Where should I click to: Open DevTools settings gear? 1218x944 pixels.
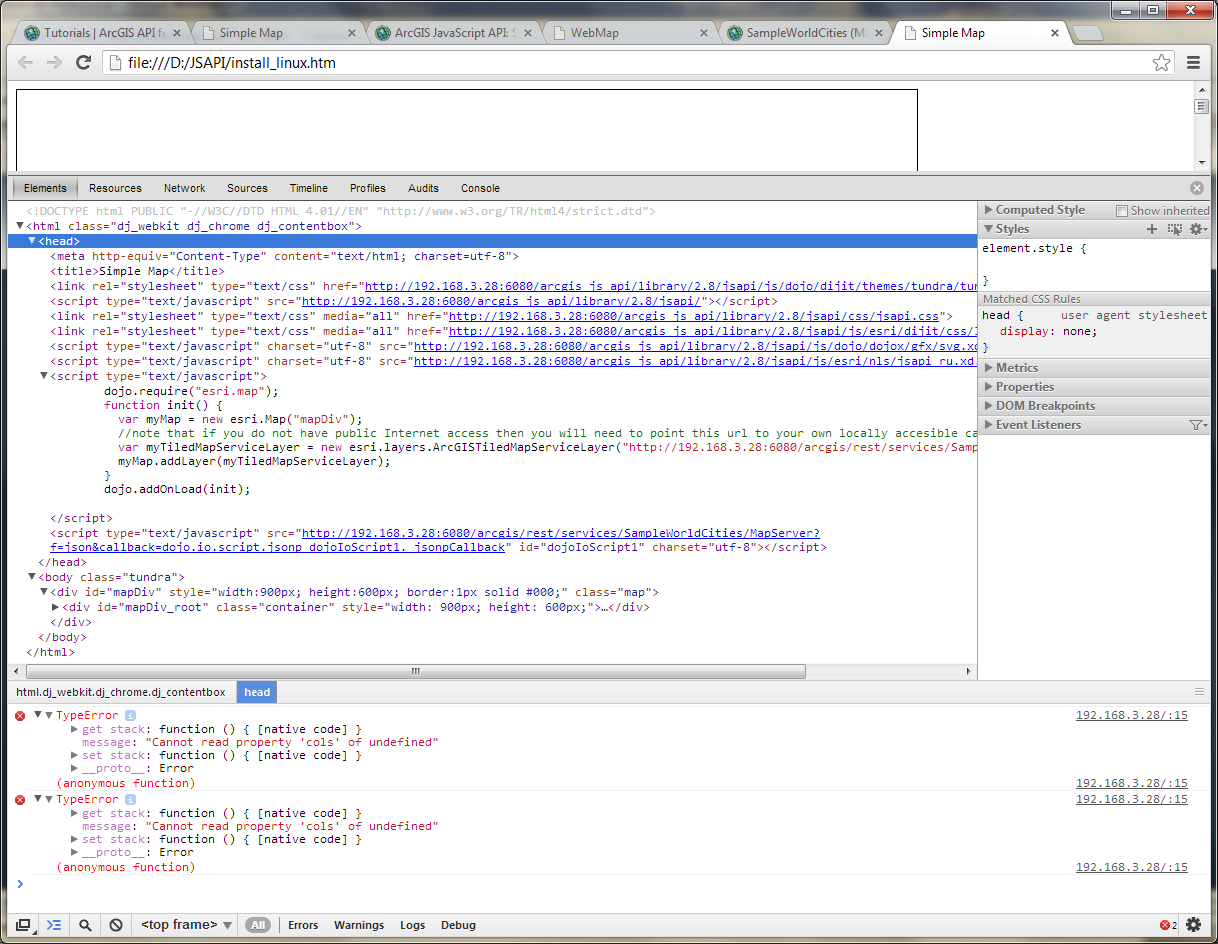point(1193,925)
